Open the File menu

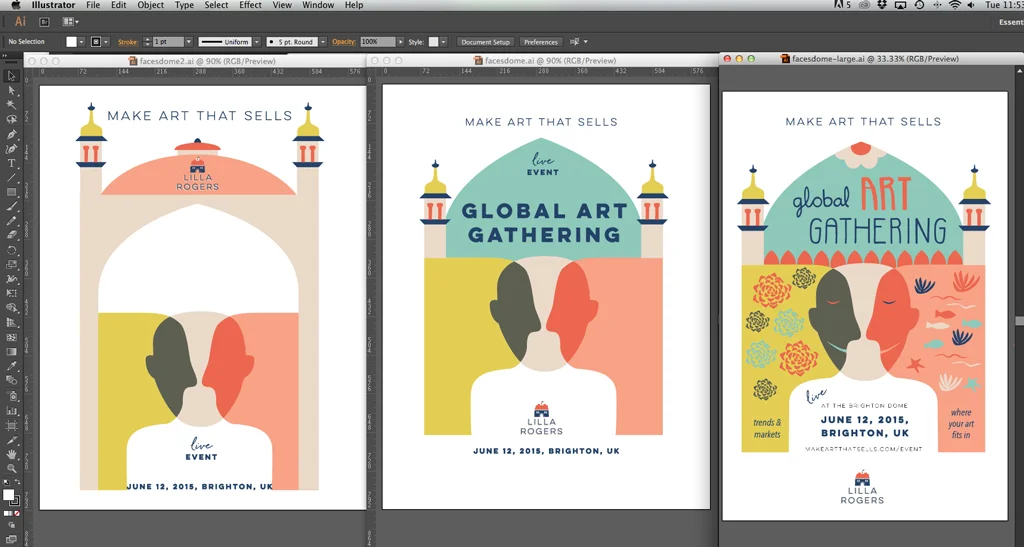click(93, 5)
